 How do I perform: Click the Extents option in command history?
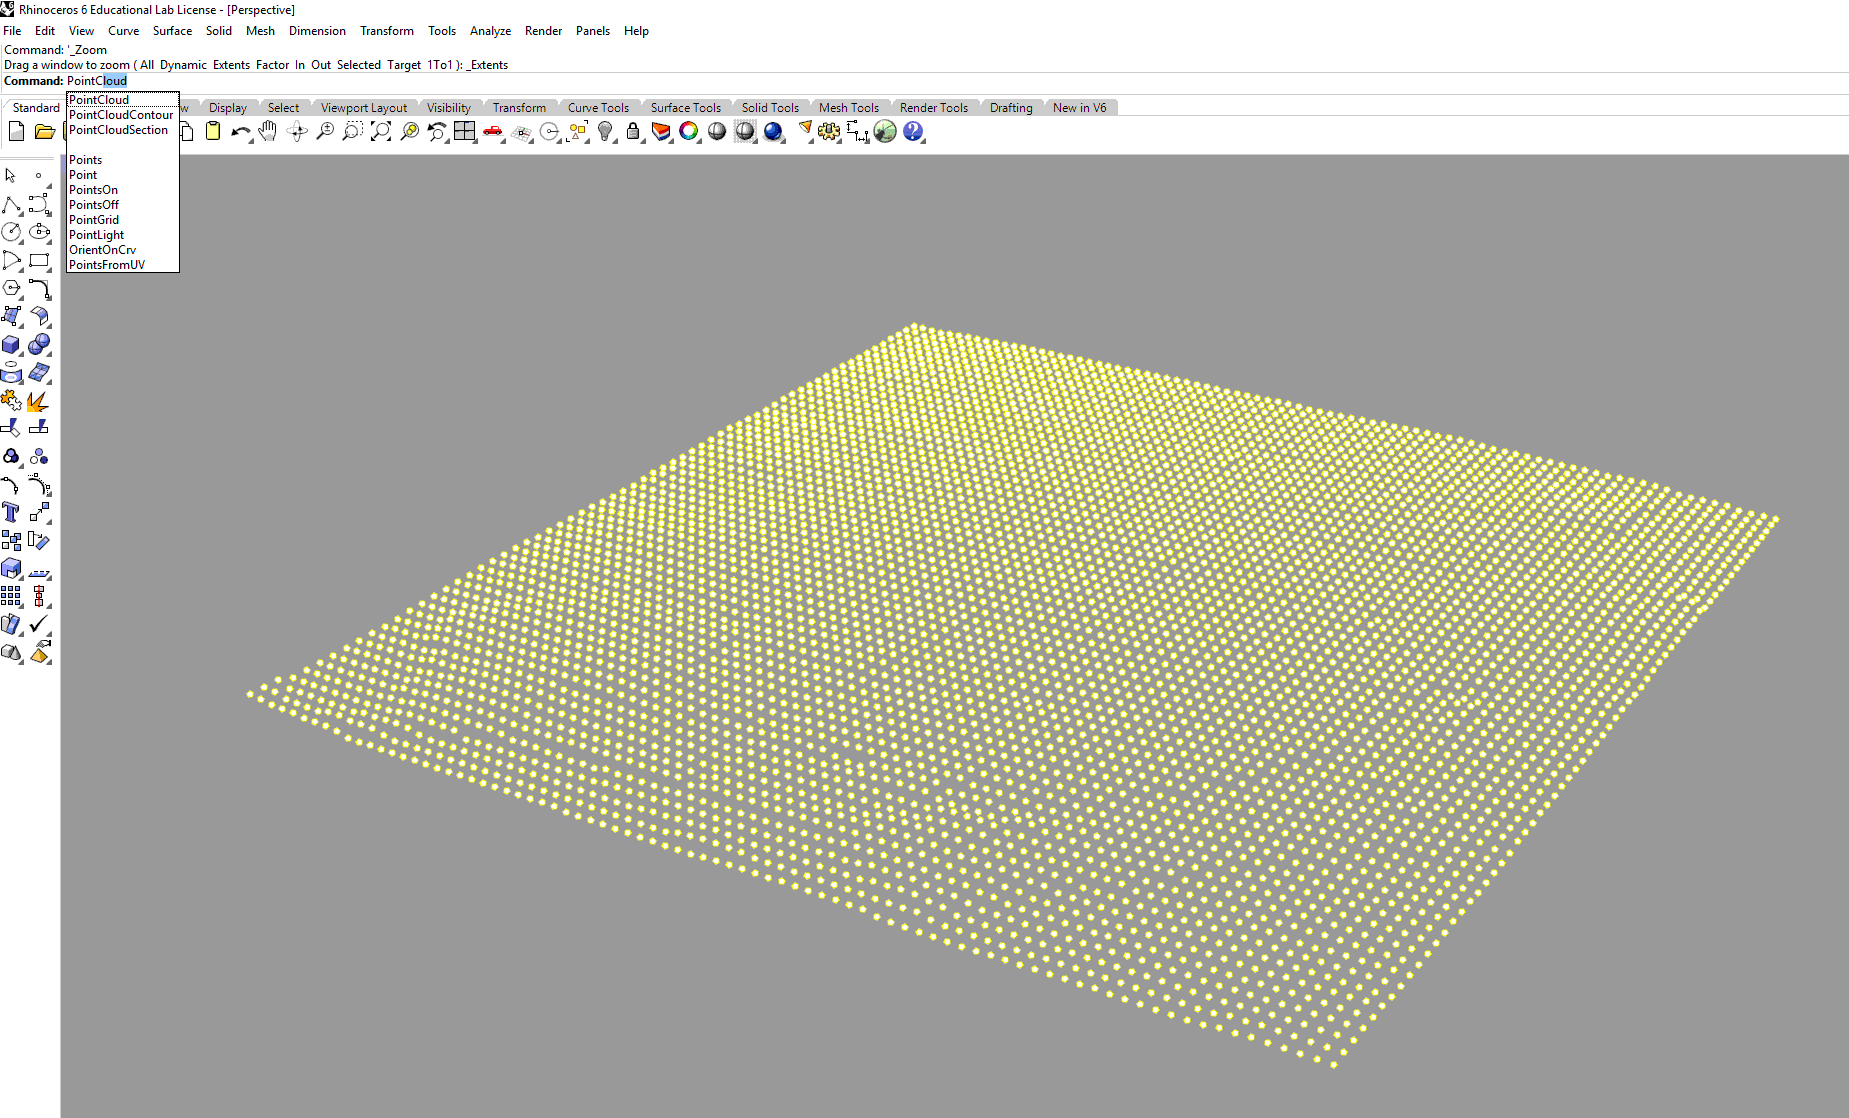[231, 65]
